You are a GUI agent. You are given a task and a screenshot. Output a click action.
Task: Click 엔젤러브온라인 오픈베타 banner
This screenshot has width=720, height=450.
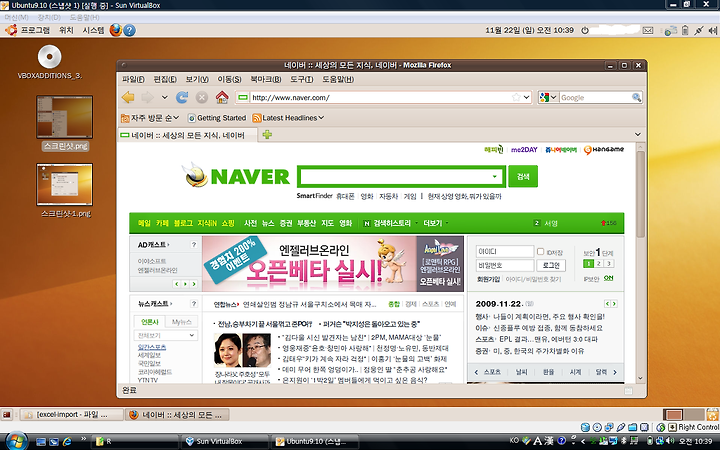(333, 264)
